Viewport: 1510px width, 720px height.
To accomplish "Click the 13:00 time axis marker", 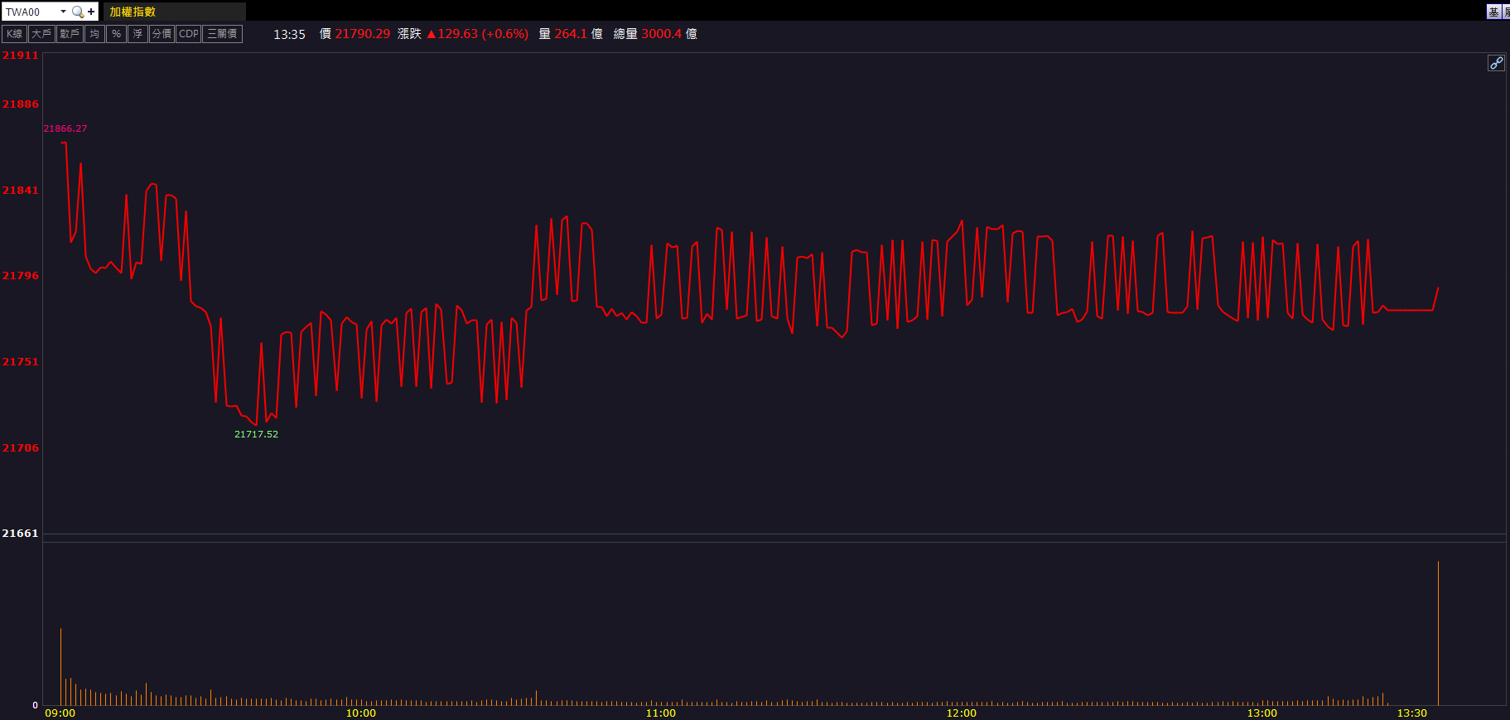I will (x=1262, y=713).
